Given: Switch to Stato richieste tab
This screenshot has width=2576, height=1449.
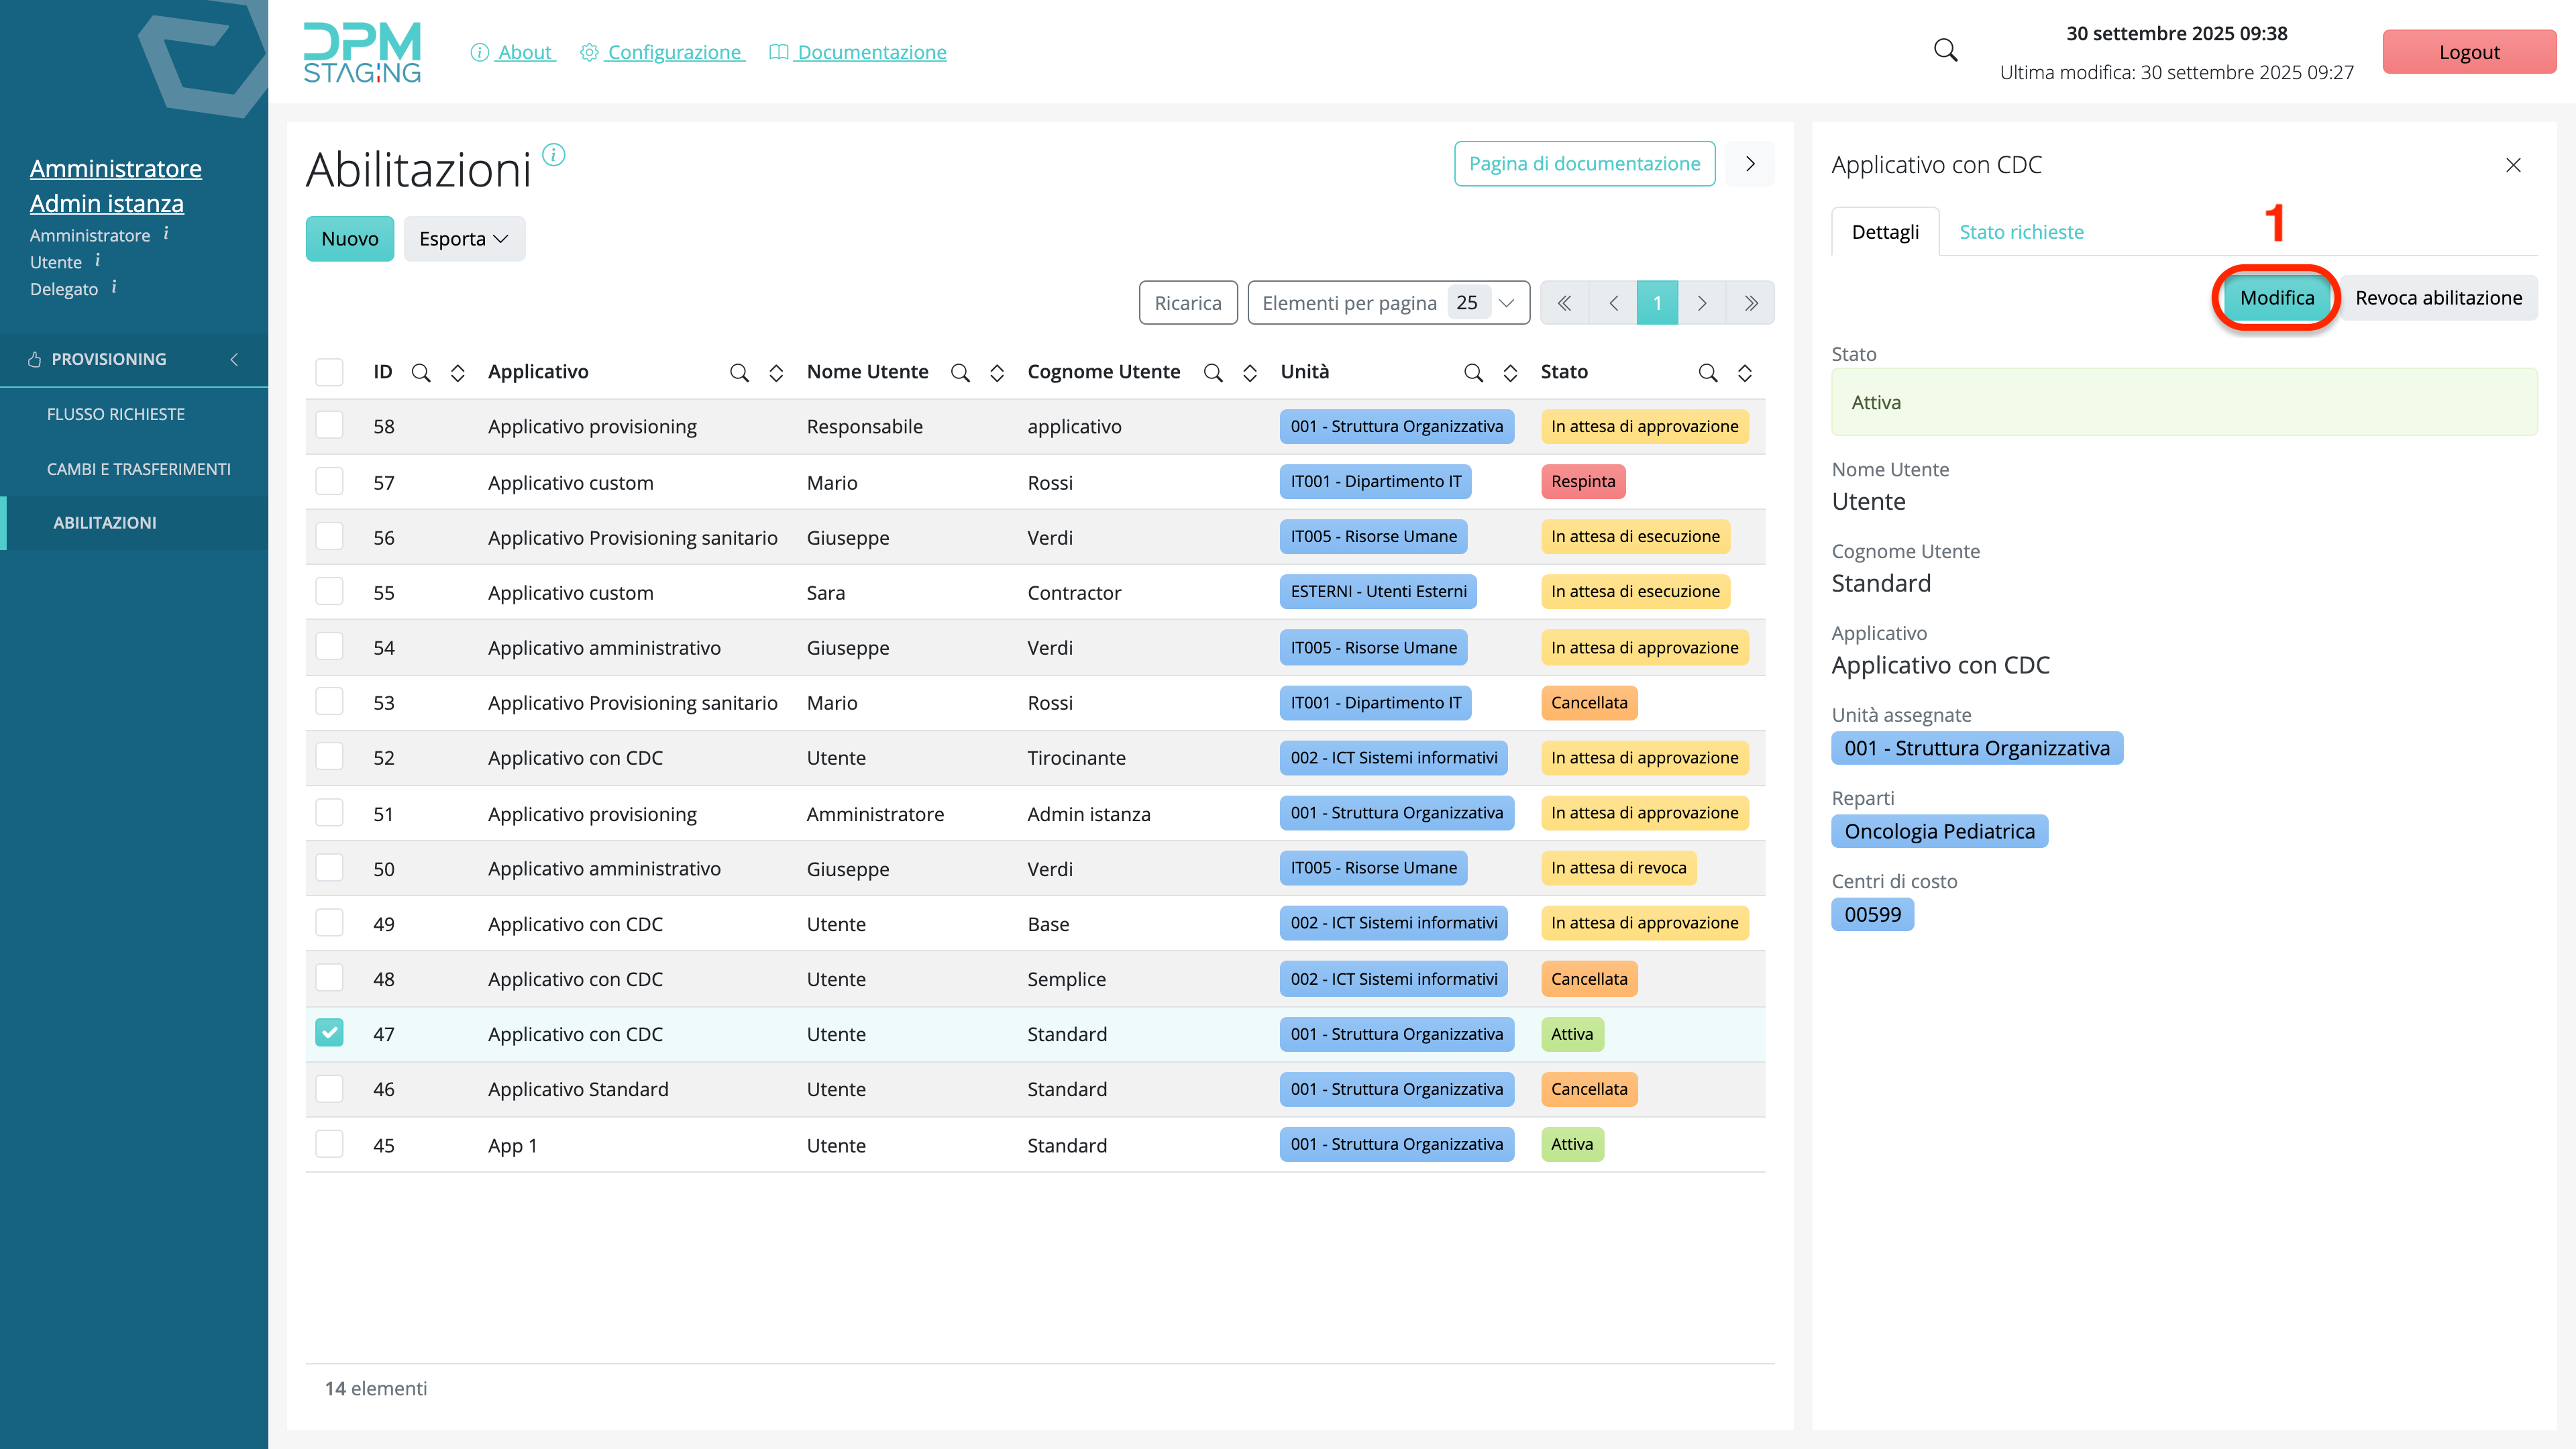Looking at the screenshot, I should (x=2021, y=232).
